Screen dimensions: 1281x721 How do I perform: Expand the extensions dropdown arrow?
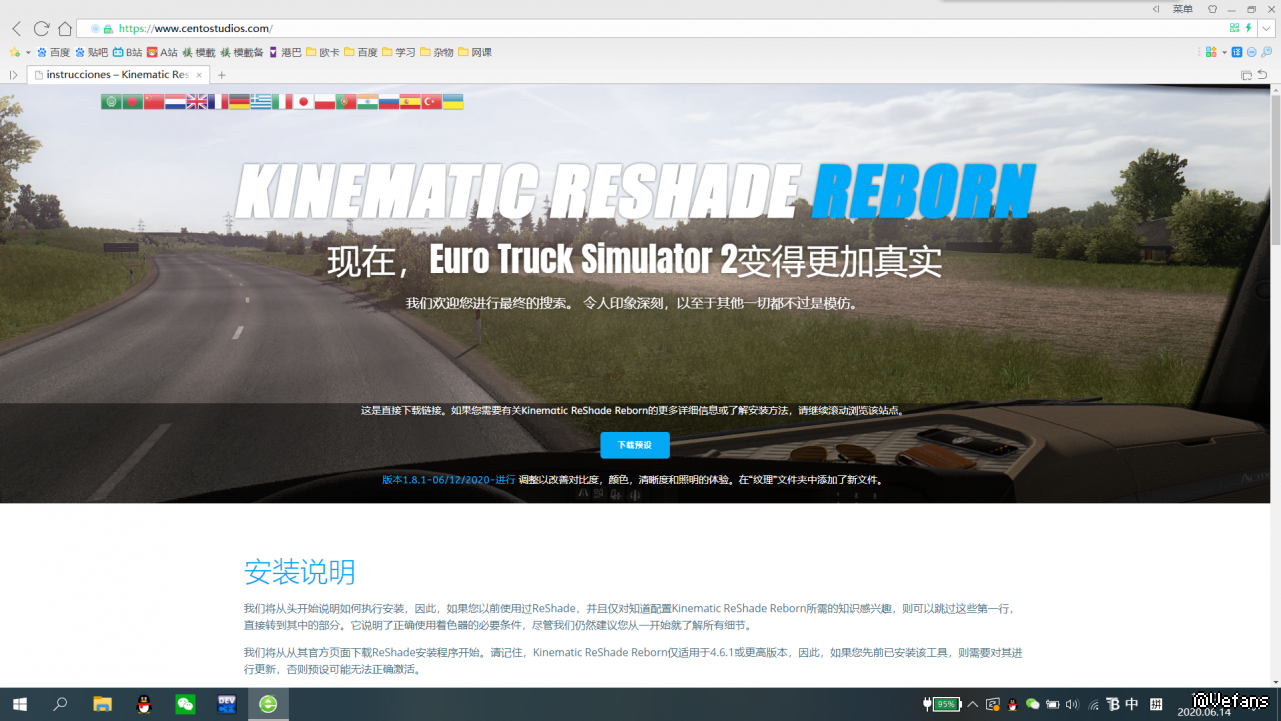(x=1222, y=52)
